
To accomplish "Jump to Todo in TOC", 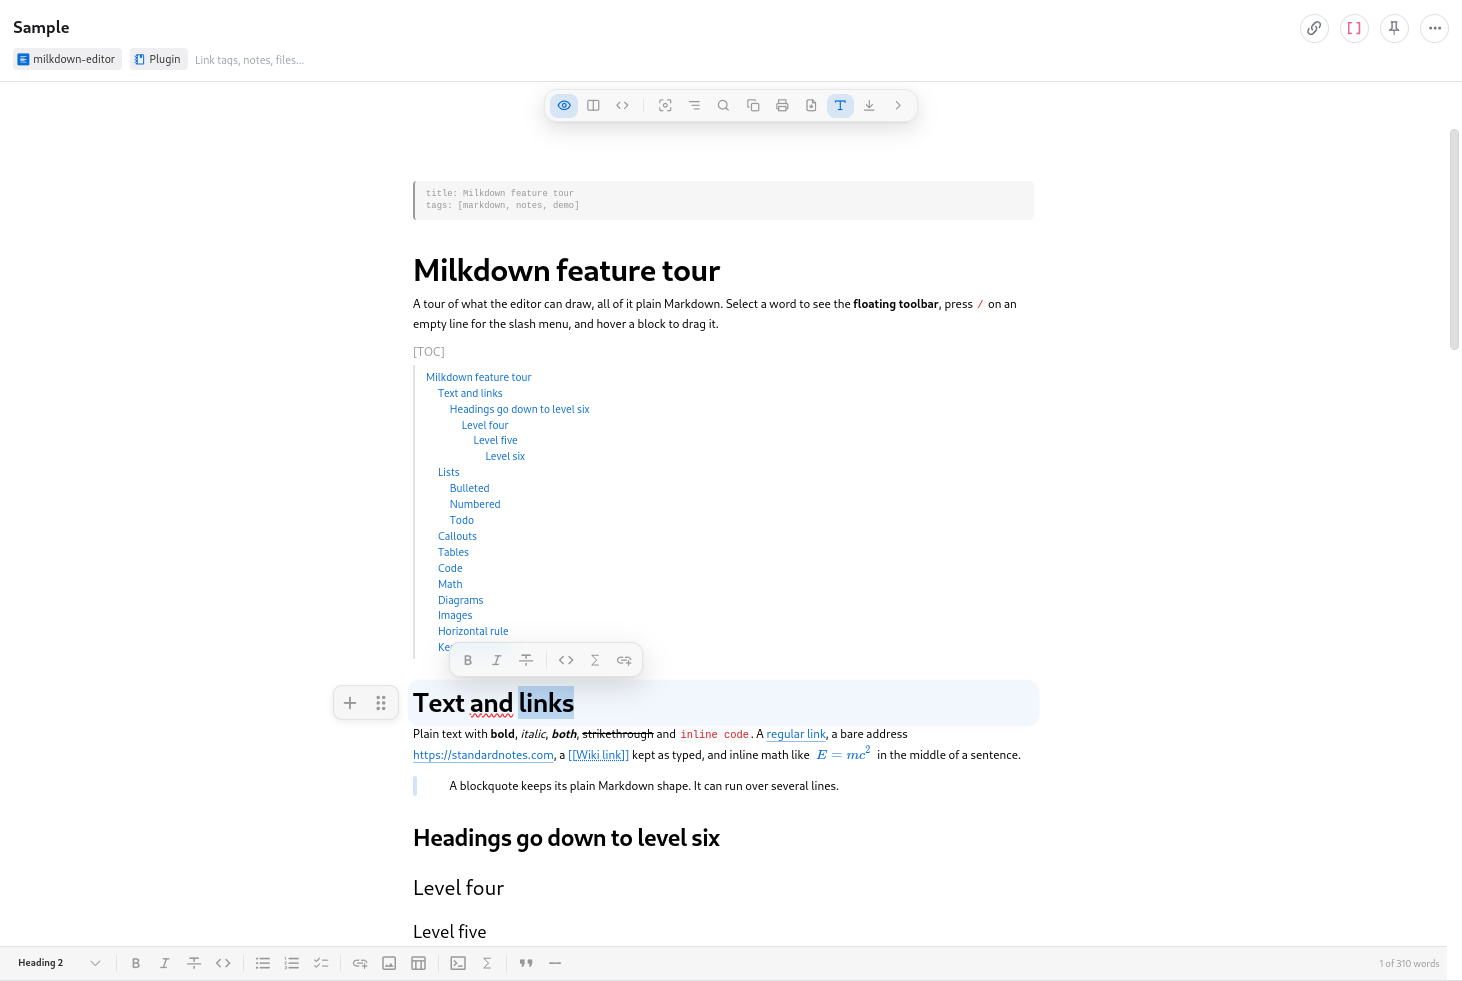I will [462, 520].
